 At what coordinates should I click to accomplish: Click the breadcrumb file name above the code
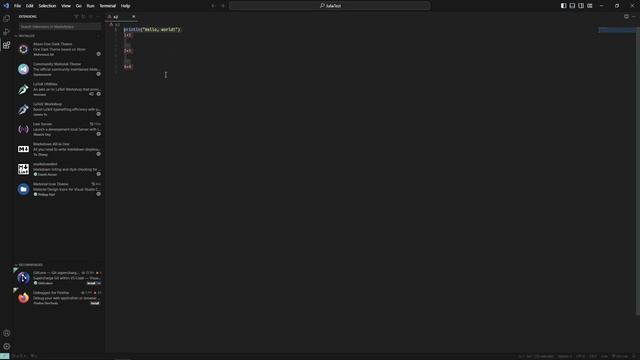click(x=117, y=24)
